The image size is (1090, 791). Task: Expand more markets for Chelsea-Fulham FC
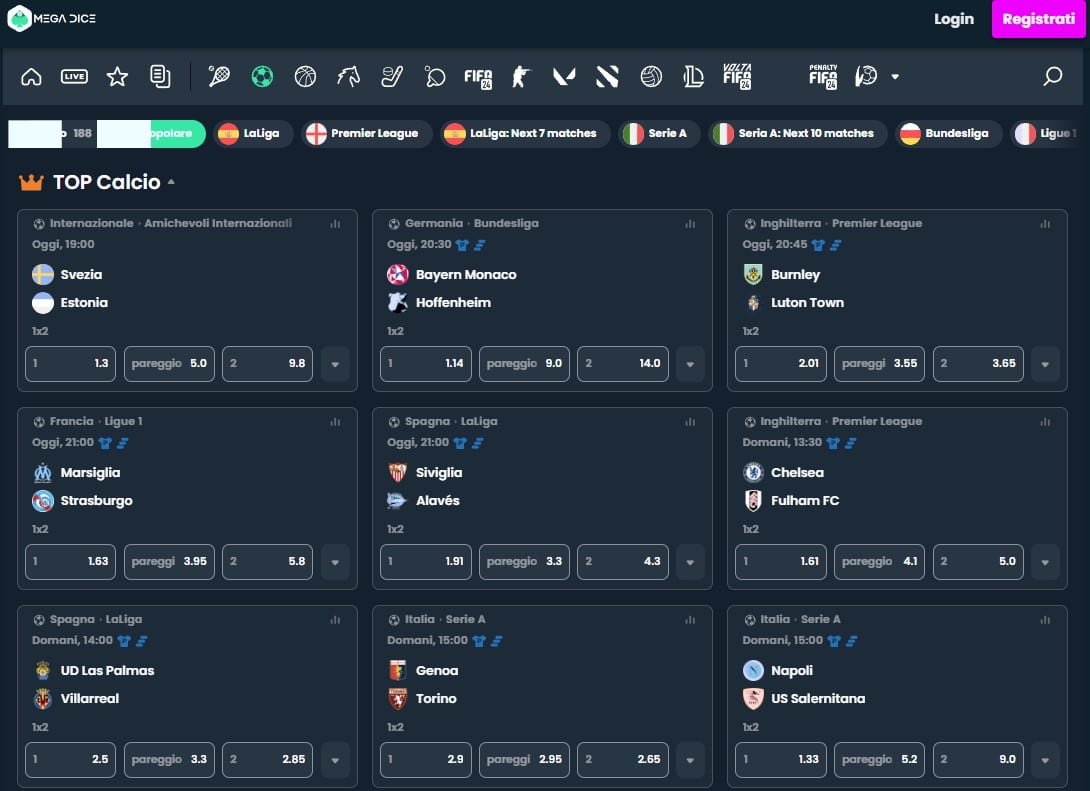pos(1045,562)
